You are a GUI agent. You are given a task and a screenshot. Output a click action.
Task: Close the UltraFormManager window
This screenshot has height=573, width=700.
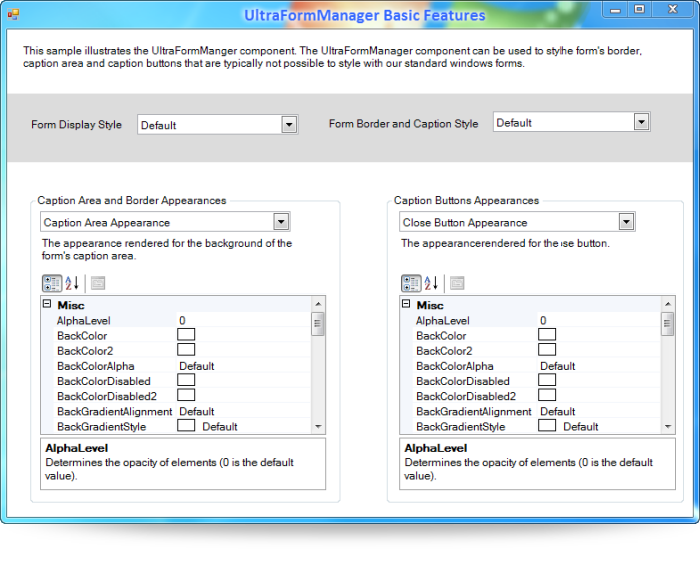click(673, 9)
